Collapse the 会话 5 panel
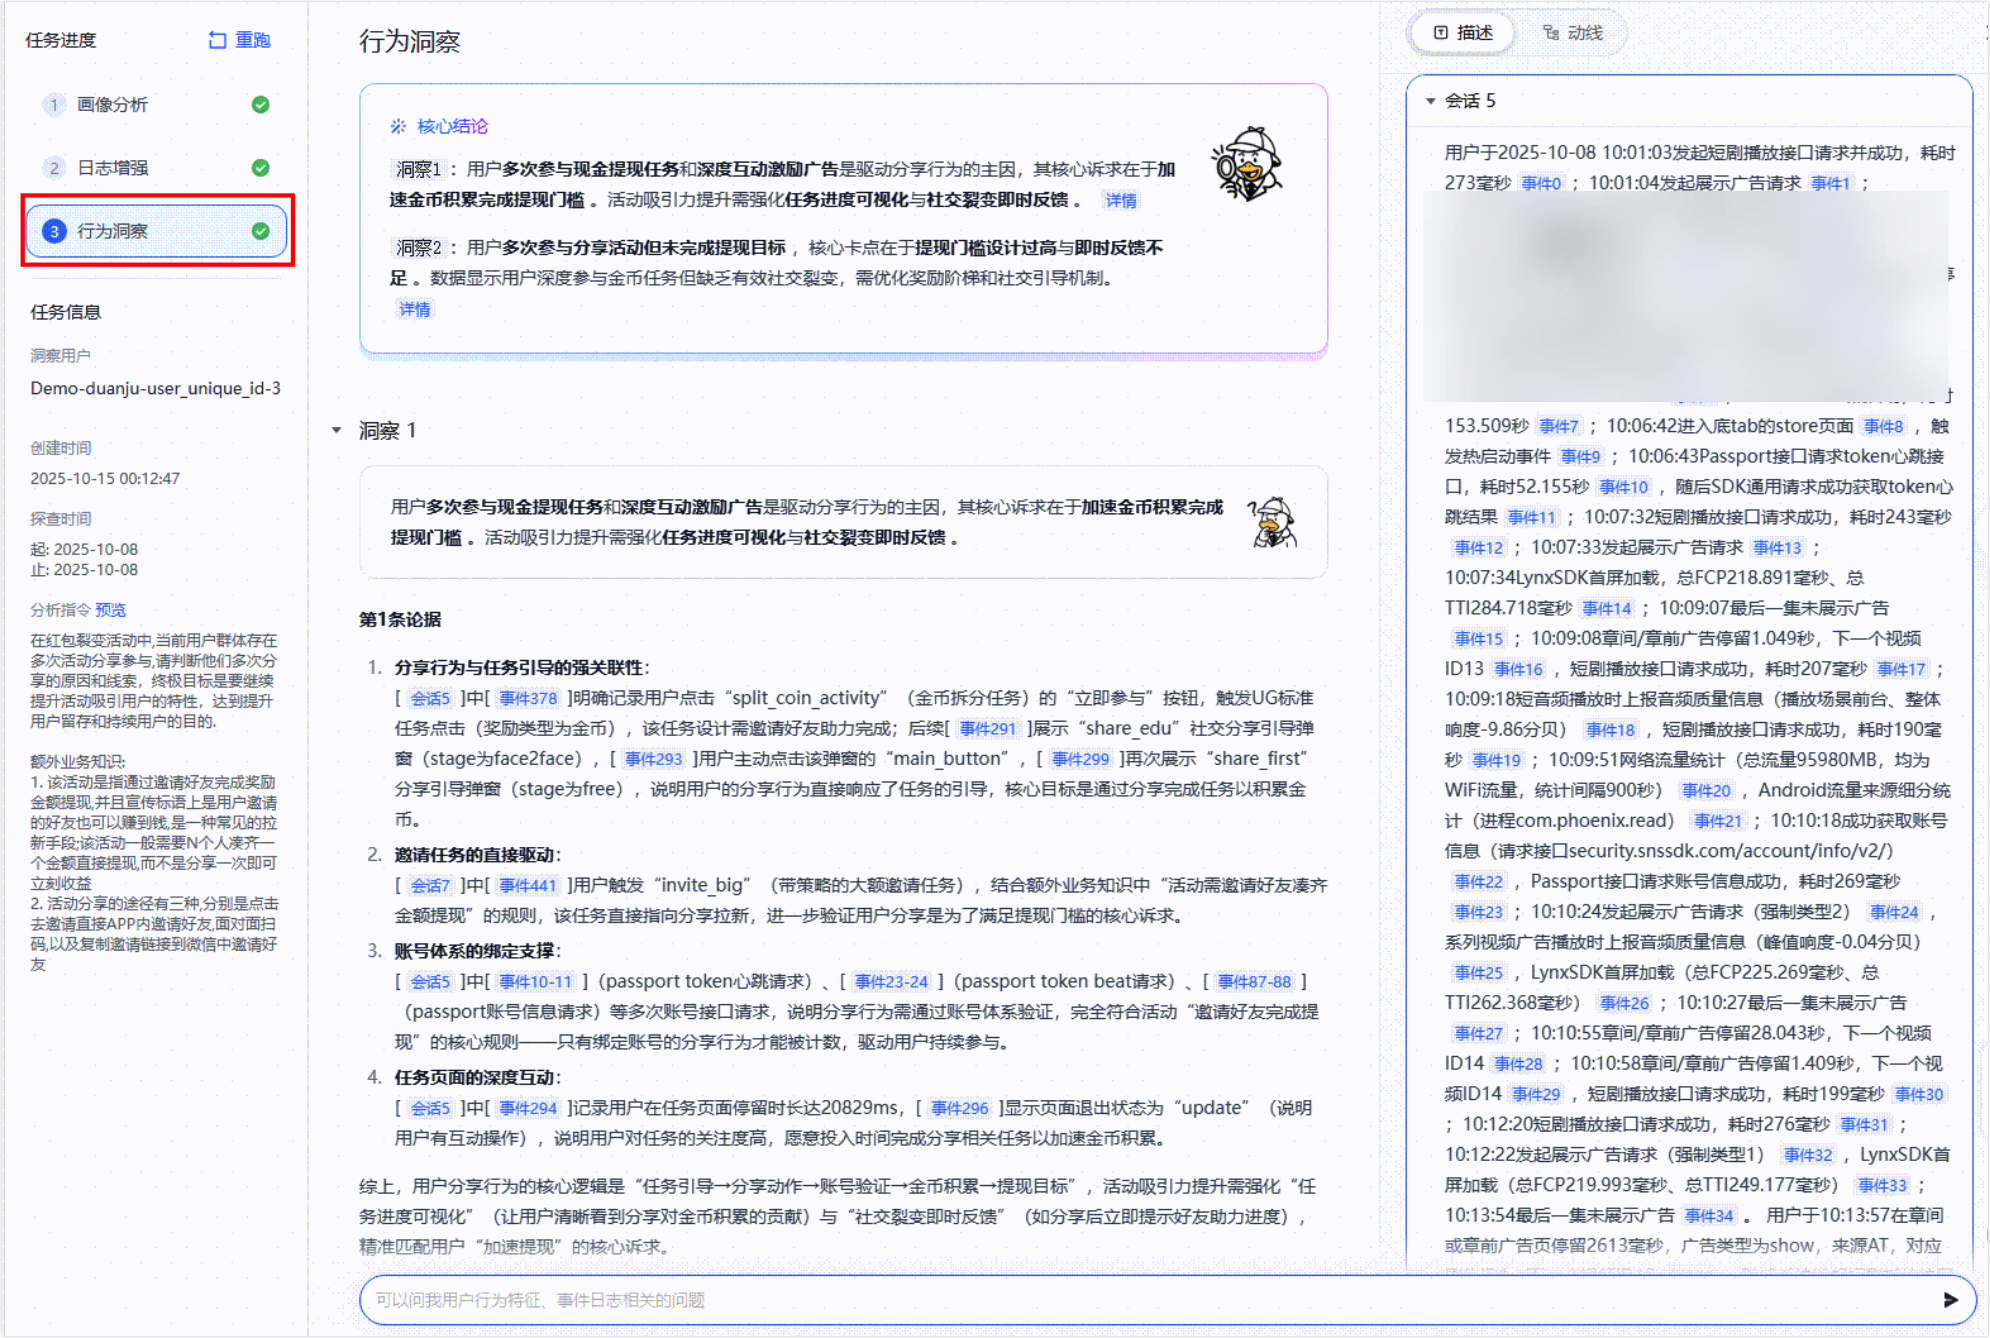The width and height of the screenshot is (1990, 1338). click(x=1430, y=101)
